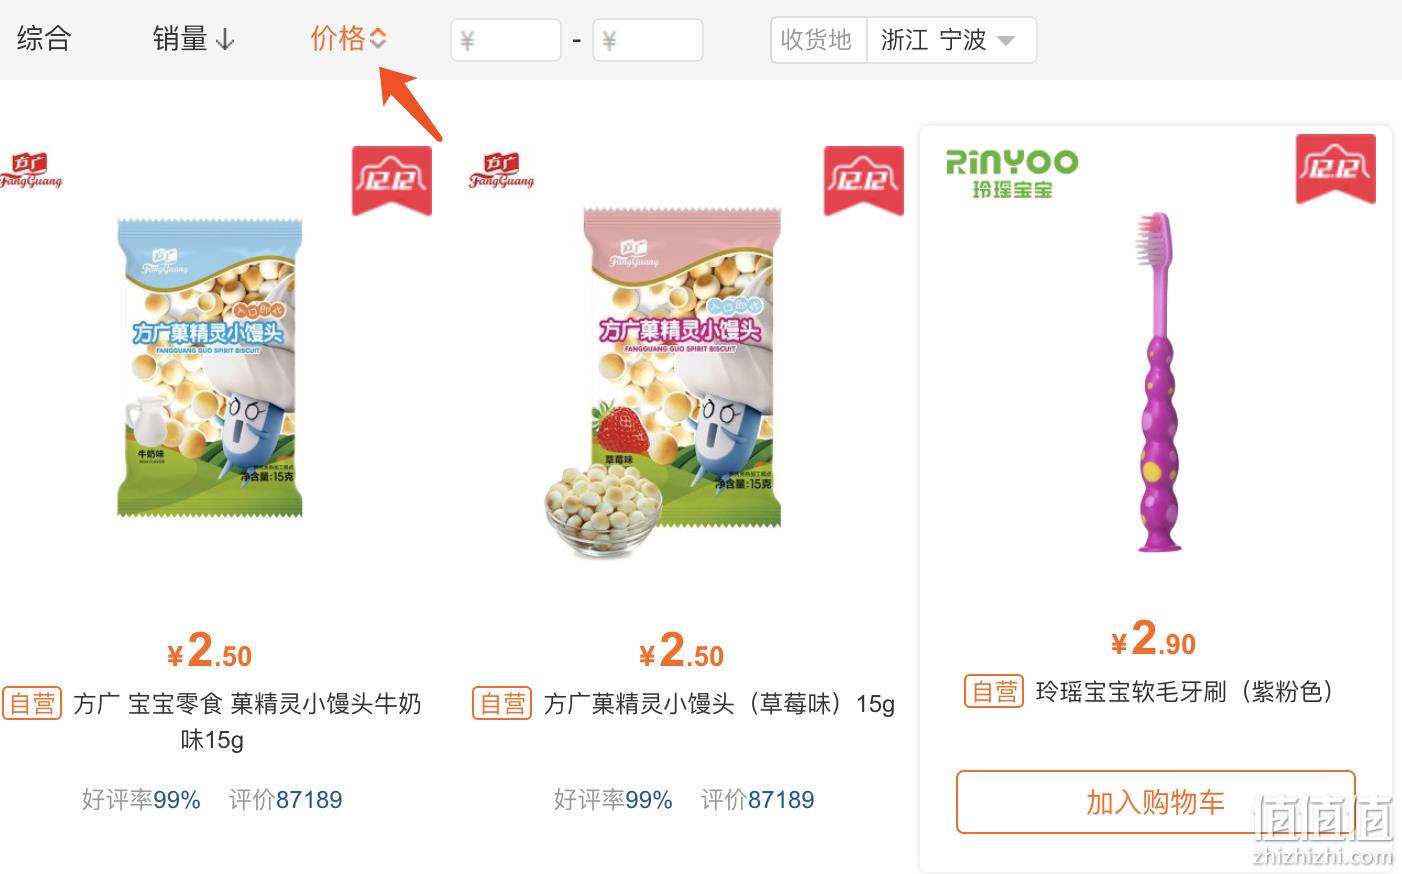Click 自营 tag on the strawberry snack listing
The width and height of the screenshot is (1402, 874).
502,703
